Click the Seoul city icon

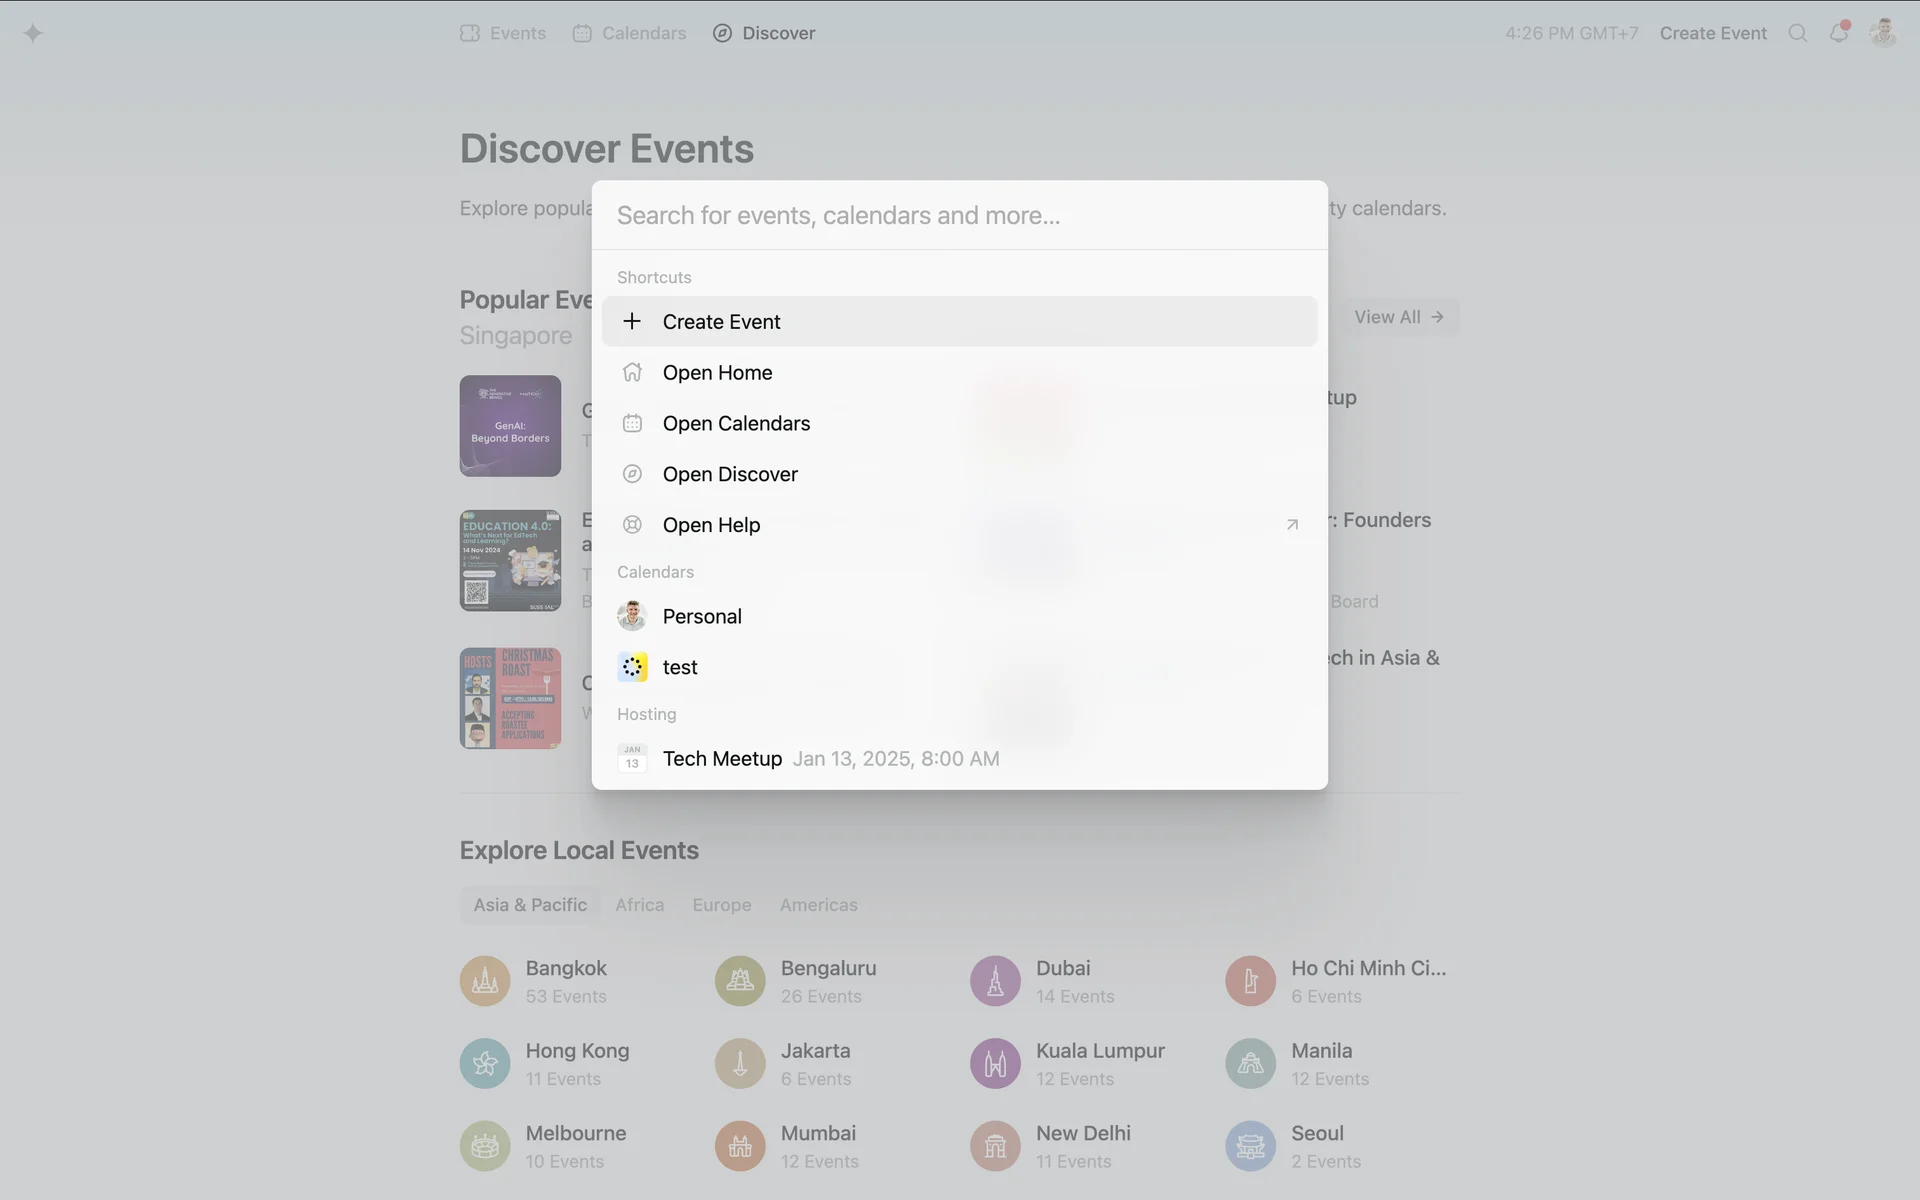(x=1250, y=1146)
